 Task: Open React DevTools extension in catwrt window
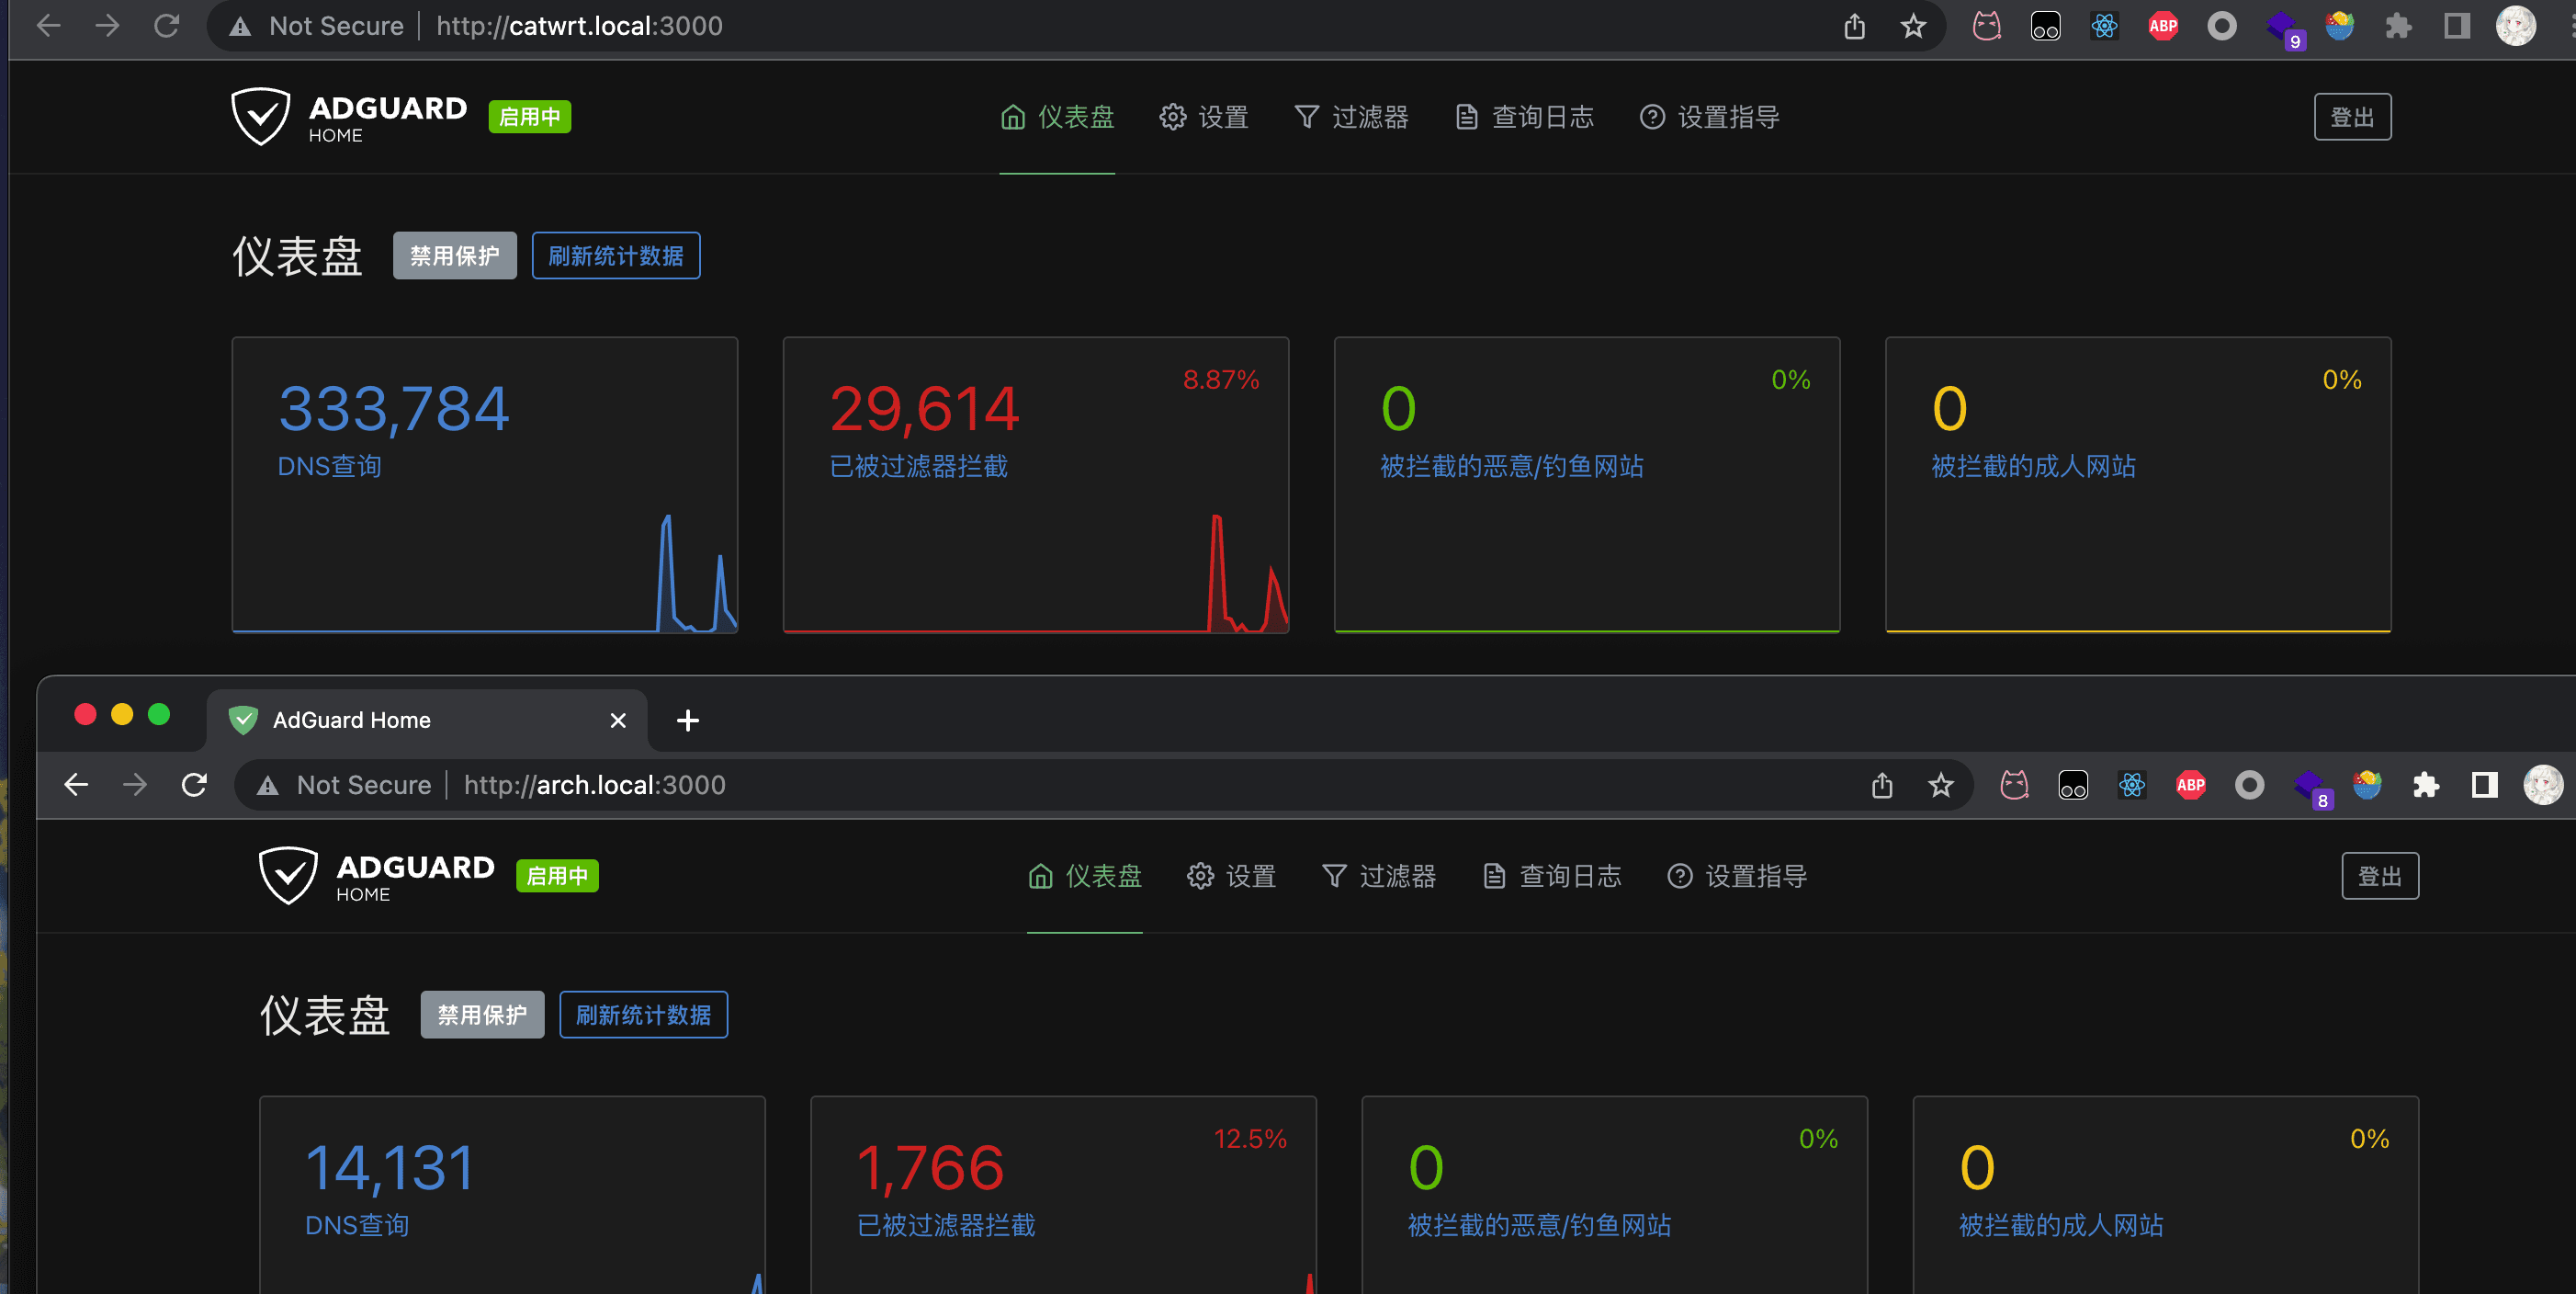(2104, 26)
